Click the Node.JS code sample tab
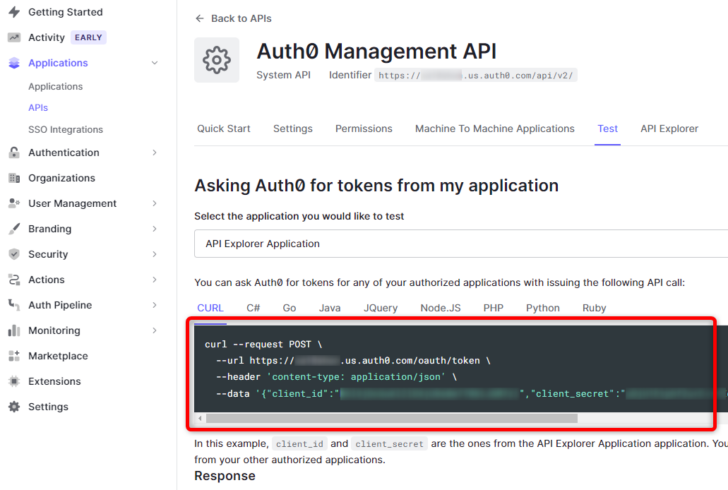The width and height of the screenshot is (728, 490). (441, 308)
